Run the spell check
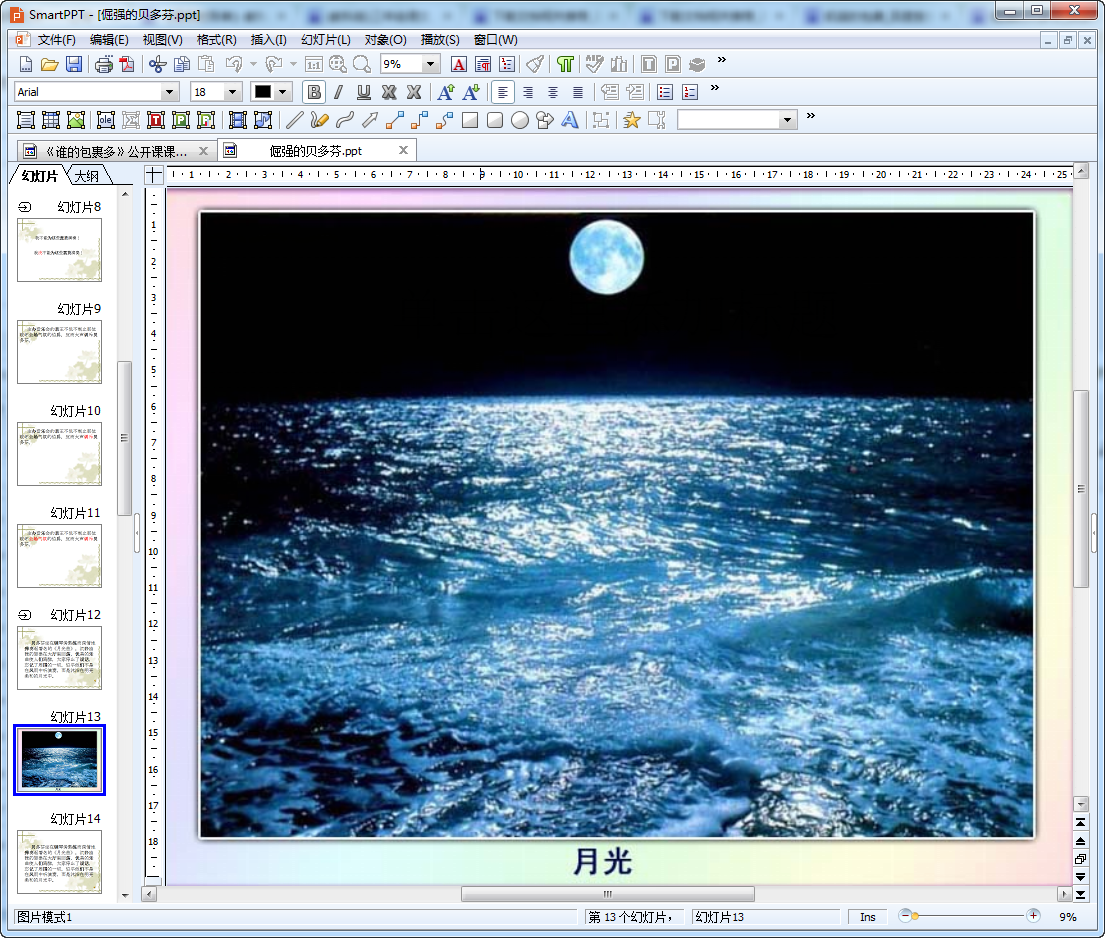 click(x=595, y=64)
